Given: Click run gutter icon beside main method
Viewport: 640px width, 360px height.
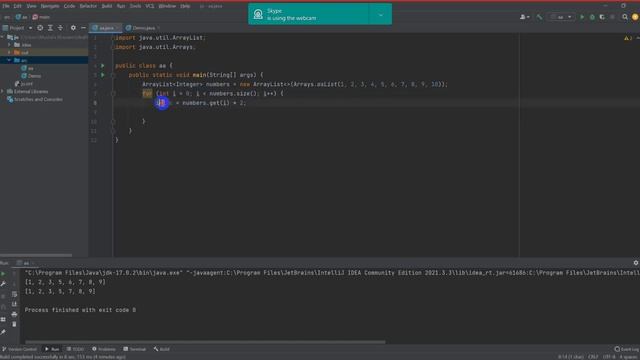Looking at the screenshot, I should pyautogui.click(x=103, y=75).
